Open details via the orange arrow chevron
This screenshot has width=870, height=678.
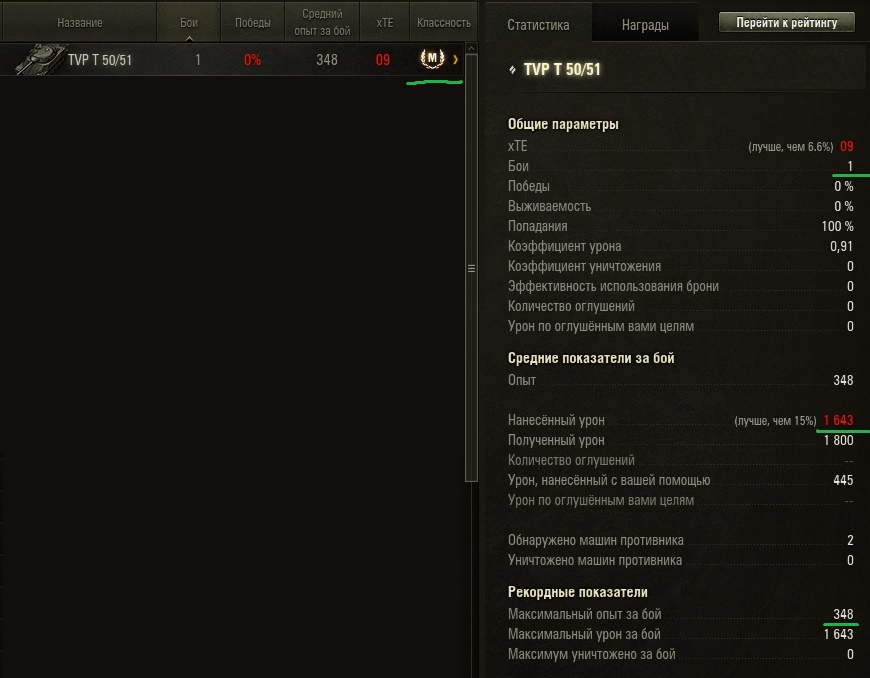tap(456, 59)
